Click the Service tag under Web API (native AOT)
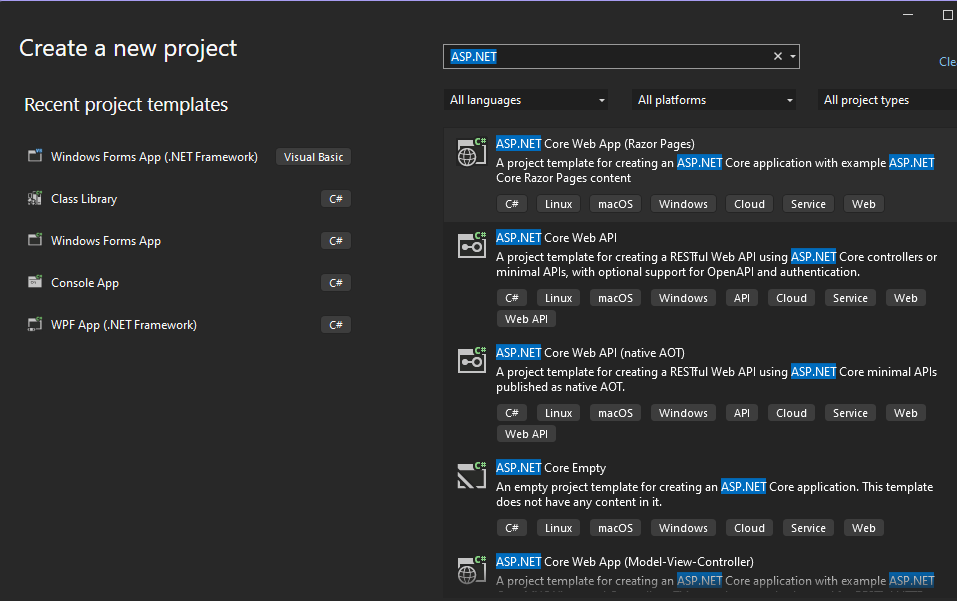Image resolution: width=957 pixels, height=601 pixels. tap(850, 413)
